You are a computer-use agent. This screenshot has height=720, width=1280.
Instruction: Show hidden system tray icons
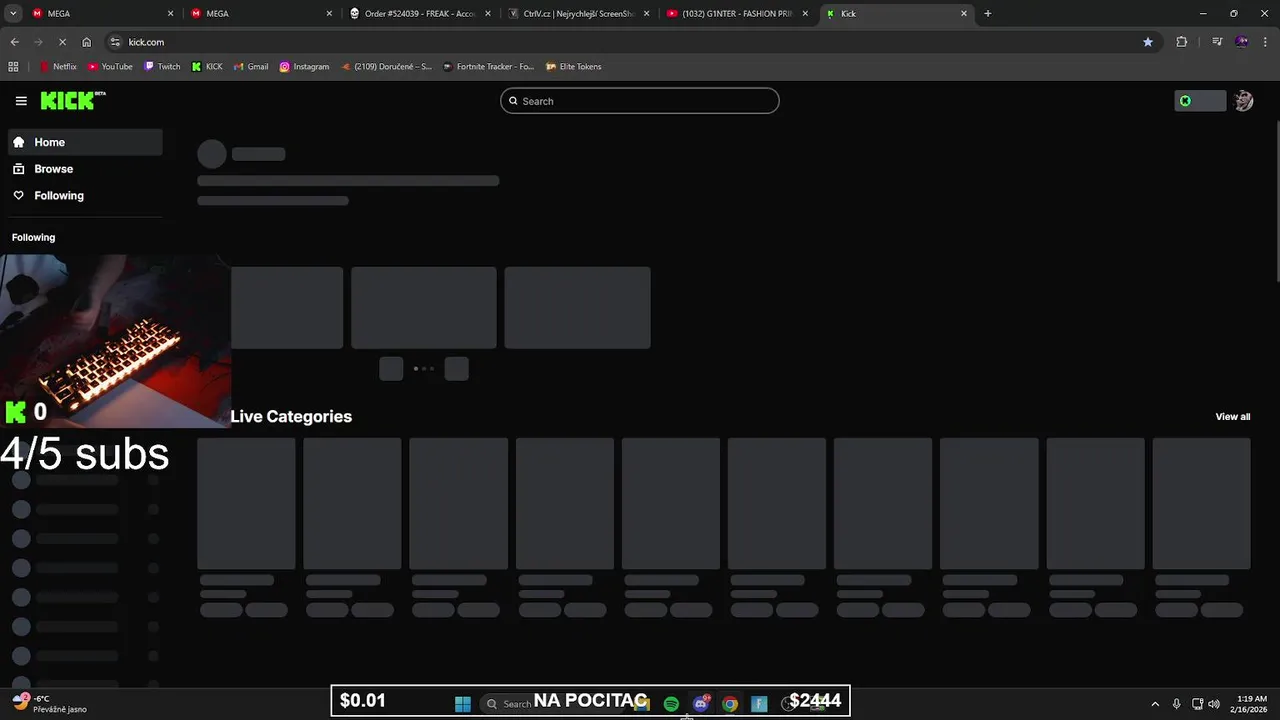tap(1155, 704)
